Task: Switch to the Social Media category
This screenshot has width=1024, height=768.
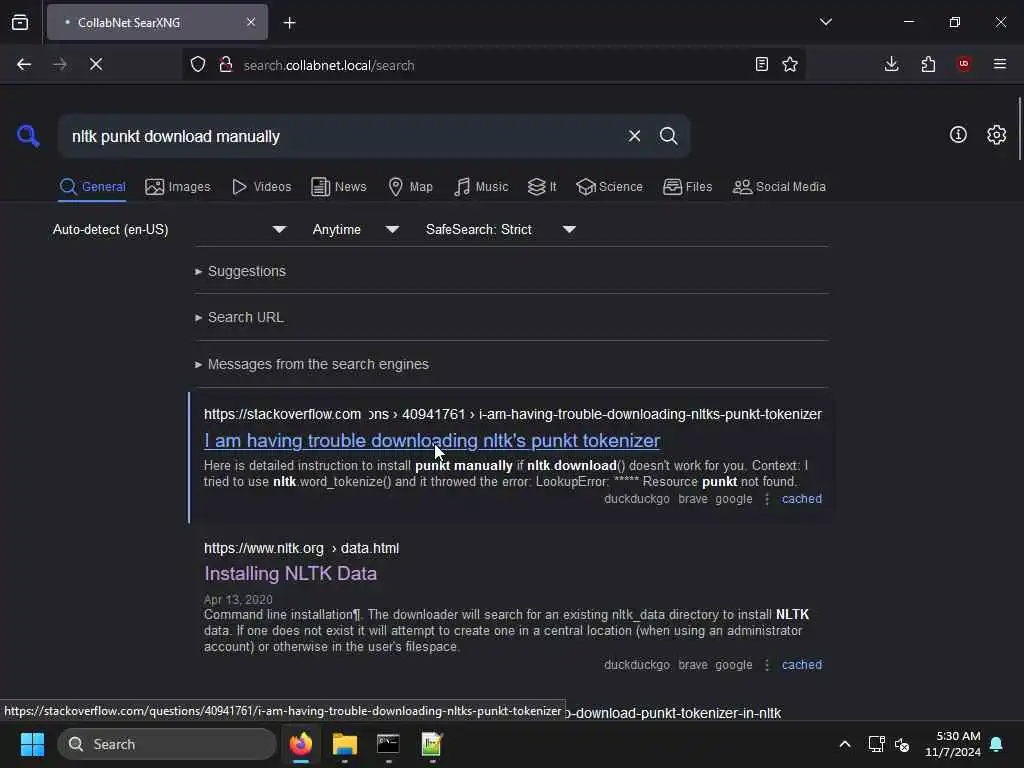Action: 779,187
